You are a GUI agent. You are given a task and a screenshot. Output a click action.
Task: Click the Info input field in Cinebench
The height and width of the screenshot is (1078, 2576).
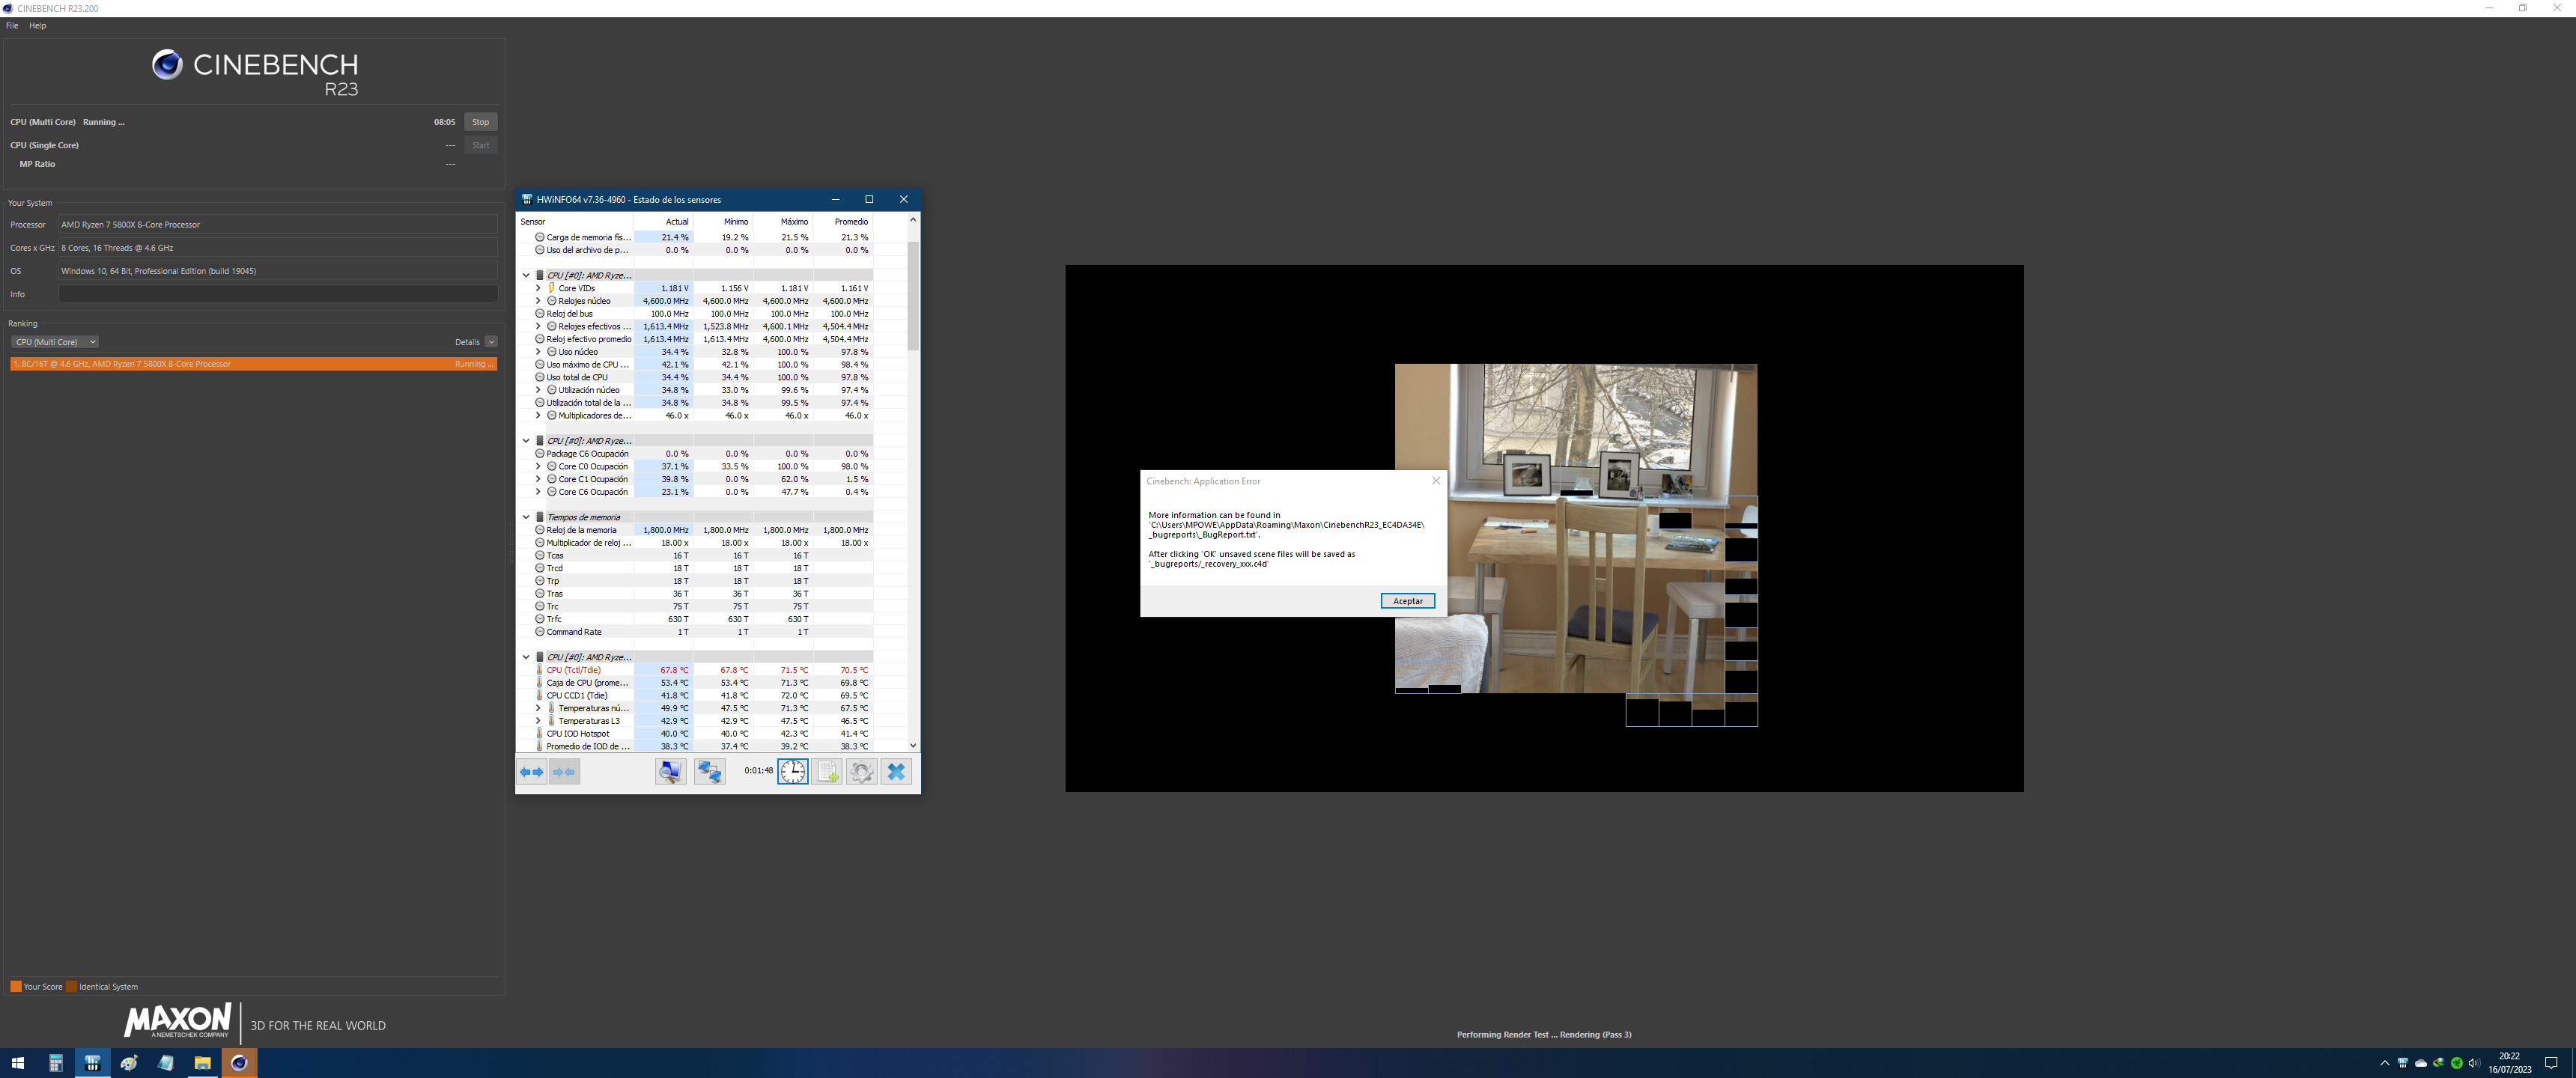[278, 294]
